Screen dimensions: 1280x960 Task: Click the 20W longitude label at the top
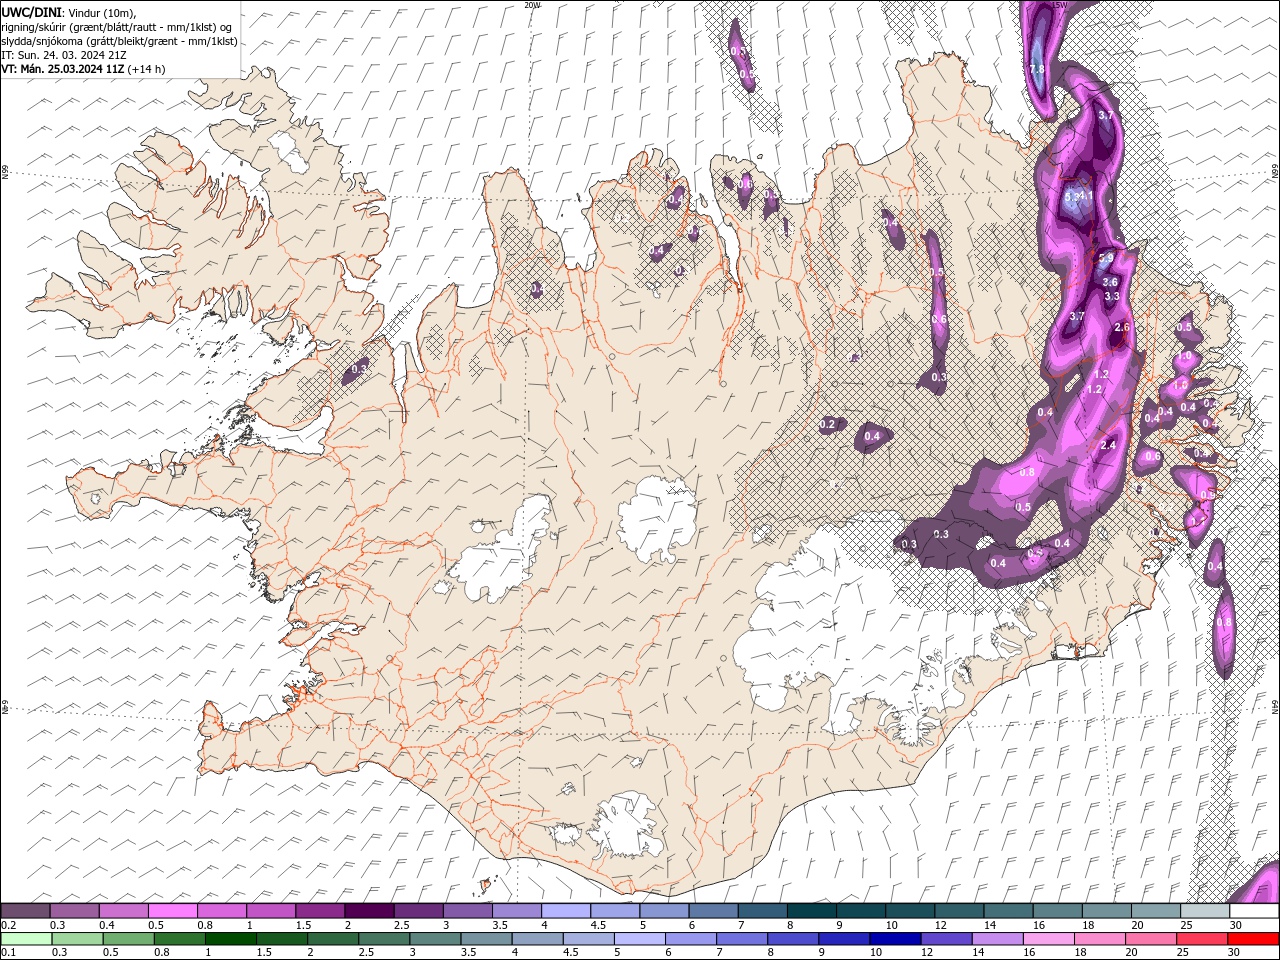tap(532, 4)
